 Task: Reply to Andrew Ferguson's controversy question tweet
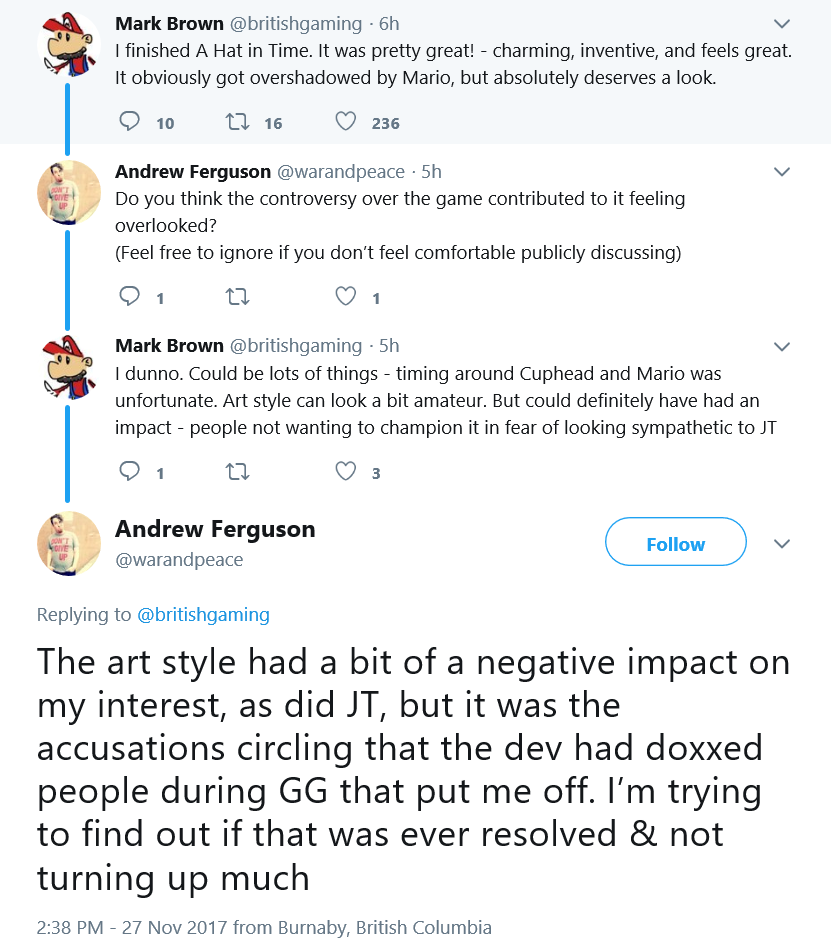click(130, 296)
